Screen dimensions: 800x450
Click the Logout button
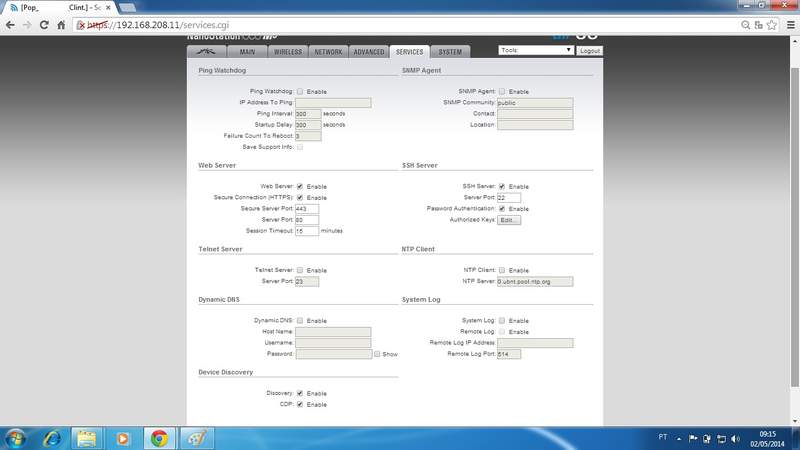[590, 51]
